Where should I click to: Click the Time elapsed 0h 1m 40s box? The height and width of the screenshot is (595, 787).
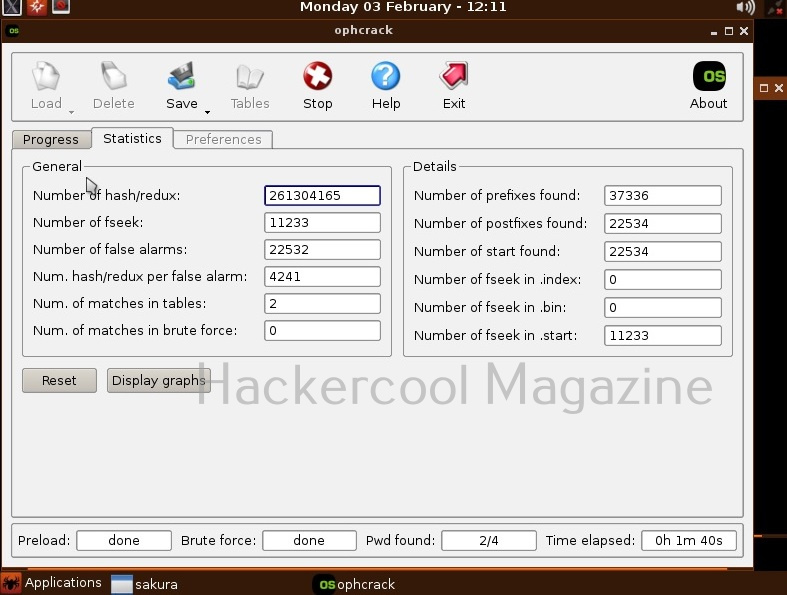click(x=689, y=540)
